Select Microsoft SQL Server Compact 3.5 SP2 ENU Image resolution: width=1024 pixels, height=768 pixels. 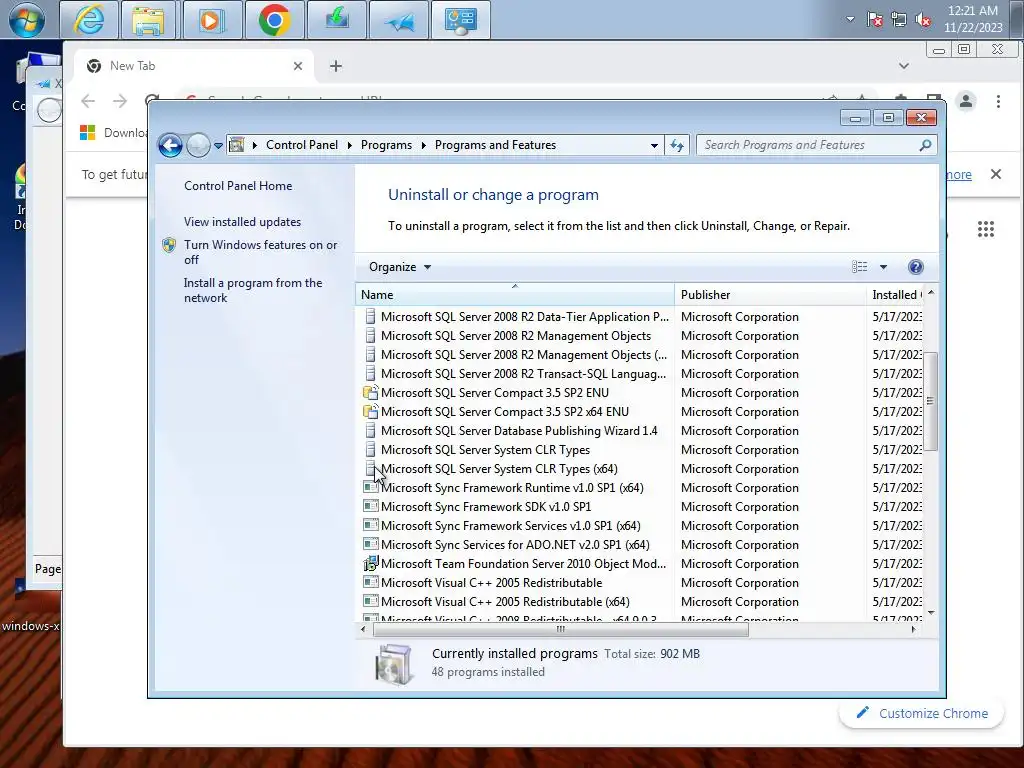[494, 393]
